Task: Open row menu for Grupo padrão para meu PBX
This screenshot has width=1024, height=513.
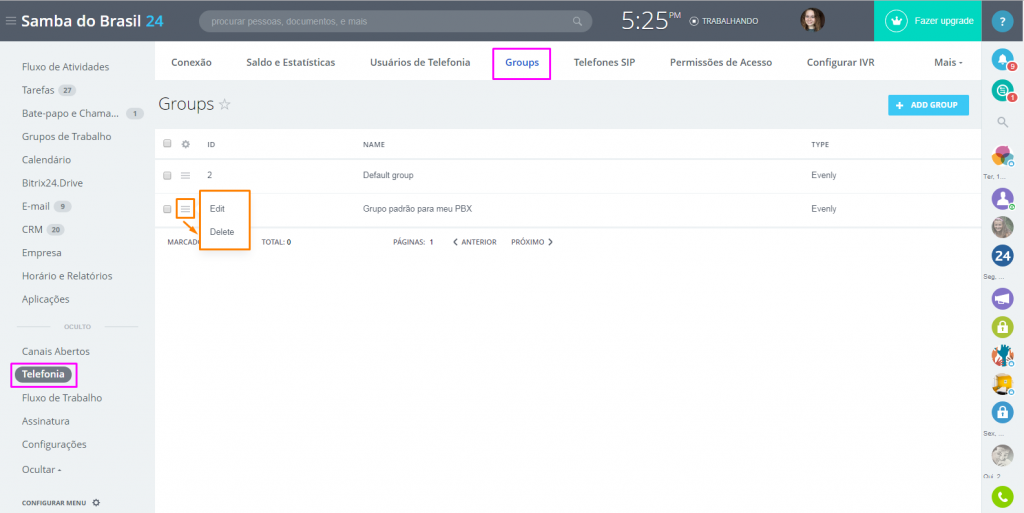Action: (x=185, y=209)
